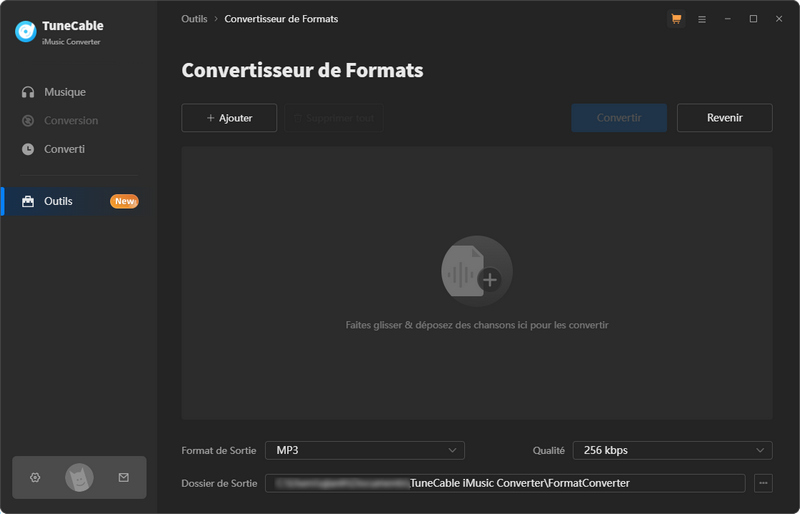
Task: Click the Revenir button
Action: tap(724, 118)
